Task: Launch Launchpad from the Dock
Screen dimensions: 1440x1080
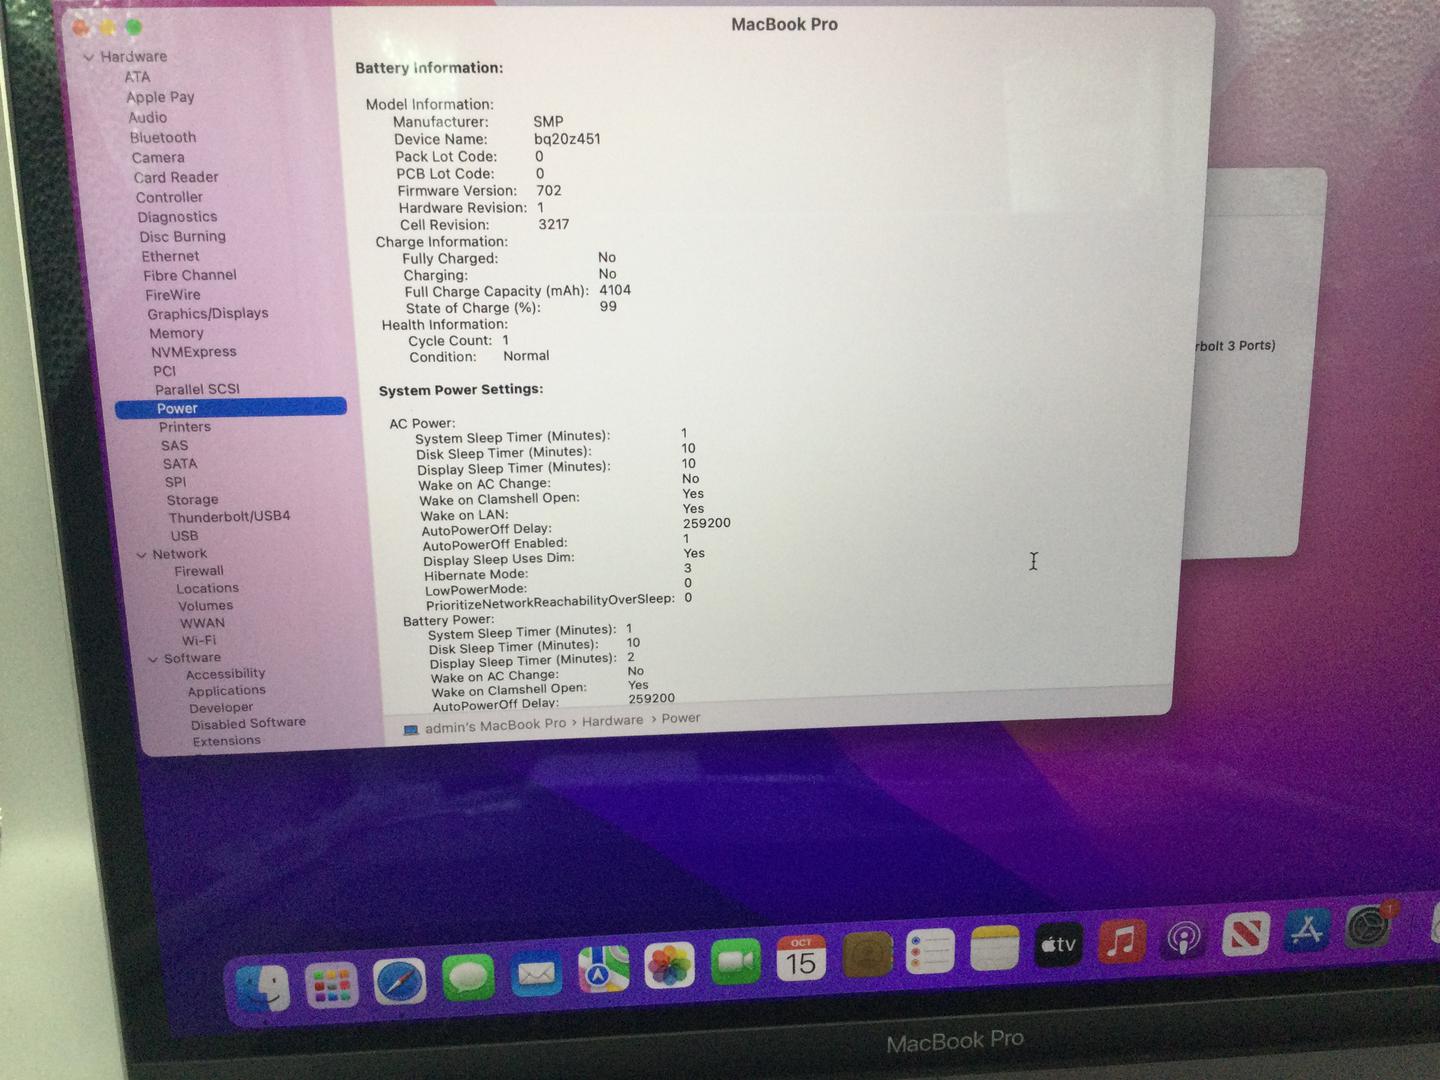Action: pyautogui.click(x=331, y=985)
